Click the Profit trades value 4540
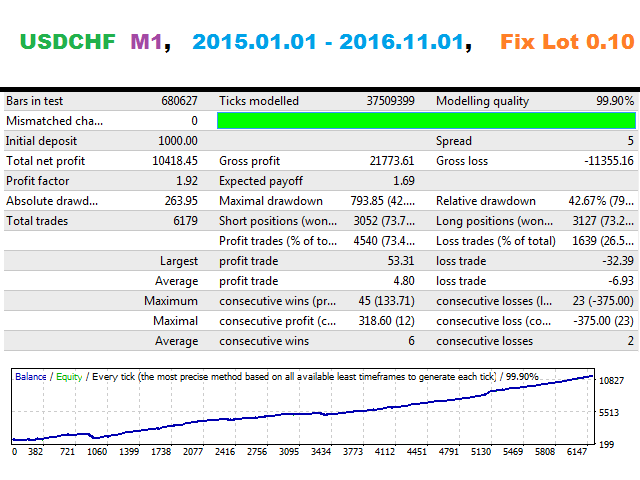 tap(384, 241)
